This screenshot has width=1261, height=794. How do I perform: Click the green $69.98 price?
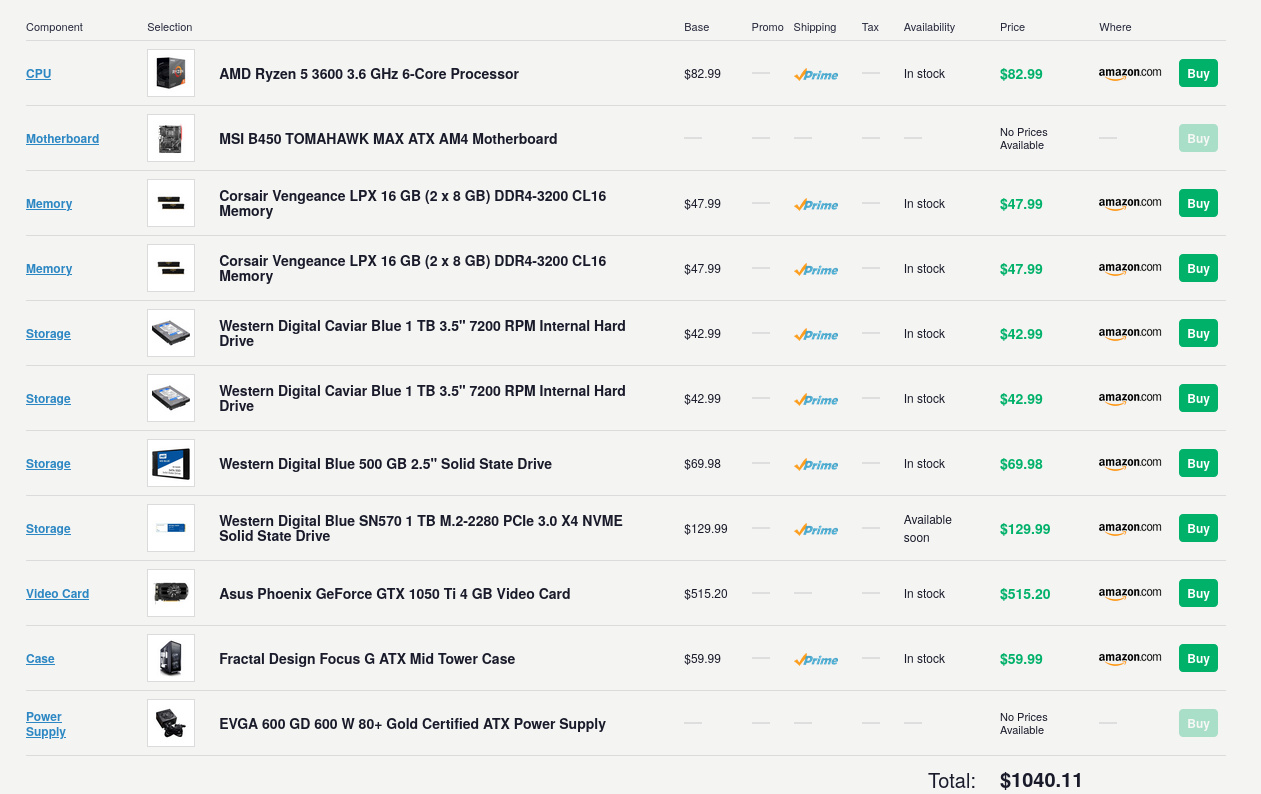(x=1021, y=464)
